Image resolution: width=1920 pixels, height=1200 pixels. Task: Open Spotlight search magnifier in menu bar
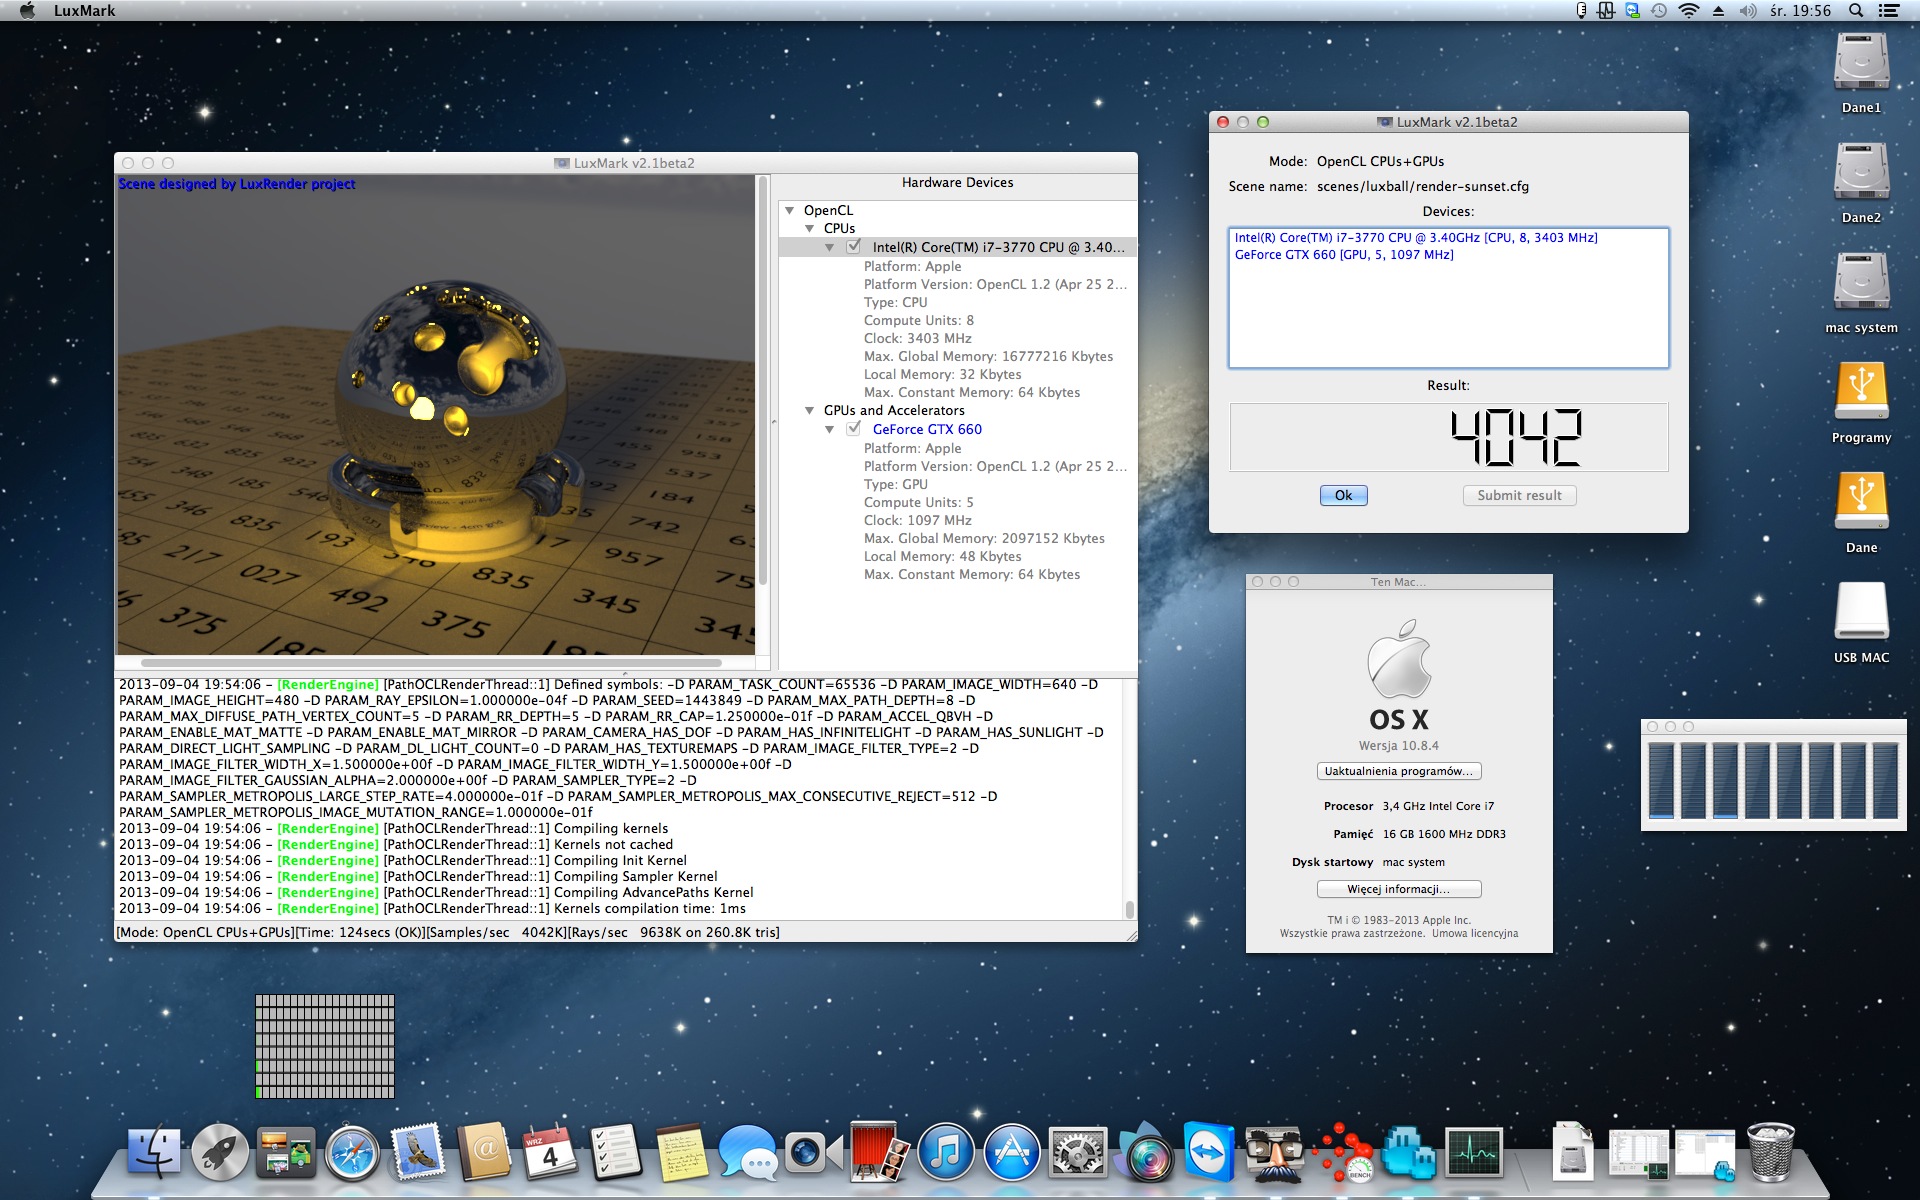tap(1856, 11)
